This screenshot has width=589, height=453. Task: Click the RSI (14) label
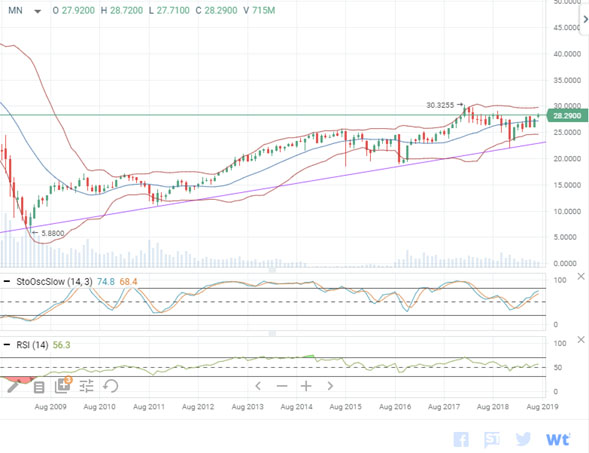32,344
